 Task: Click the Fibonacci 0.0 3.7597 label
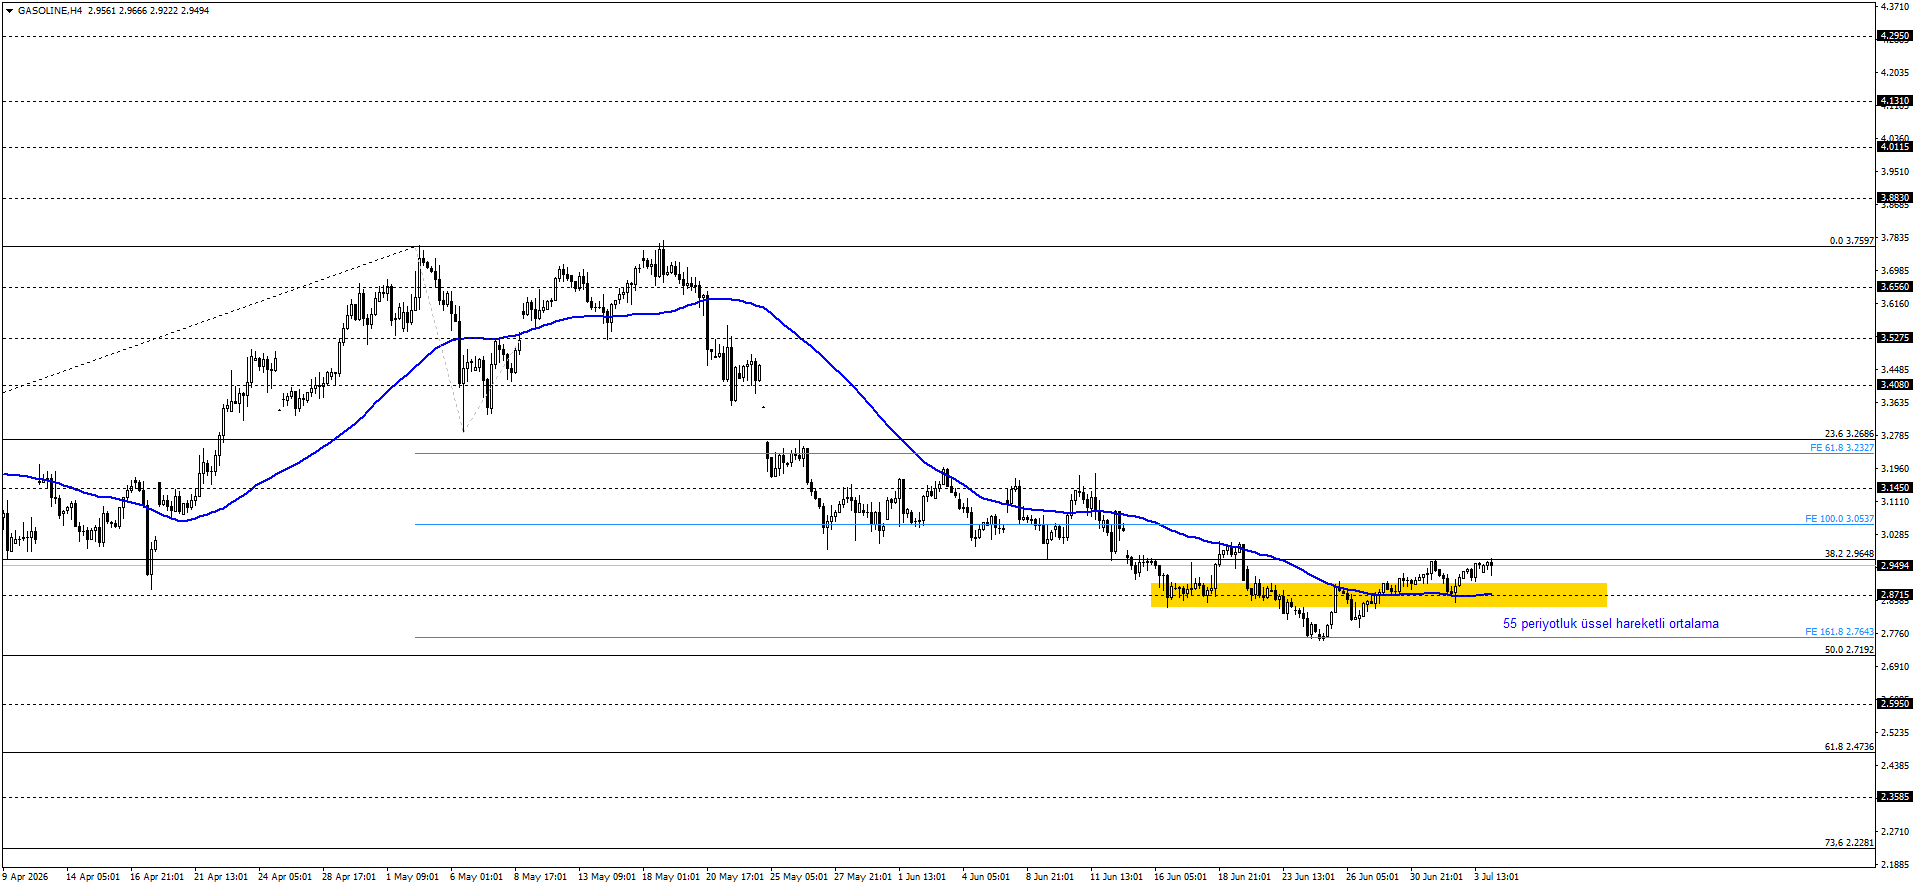[1852, 241]
